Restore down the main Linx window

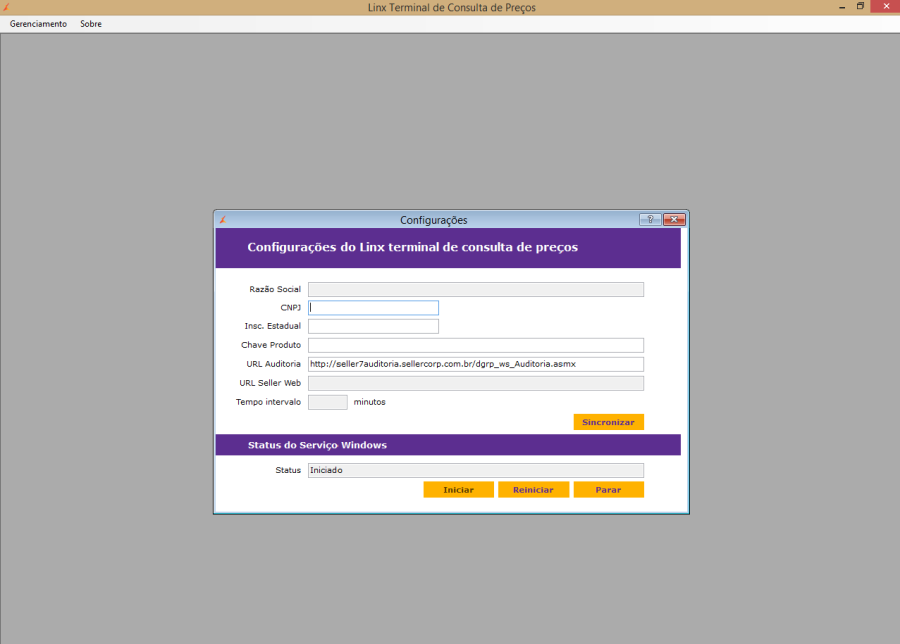click(x=860, y=7)
